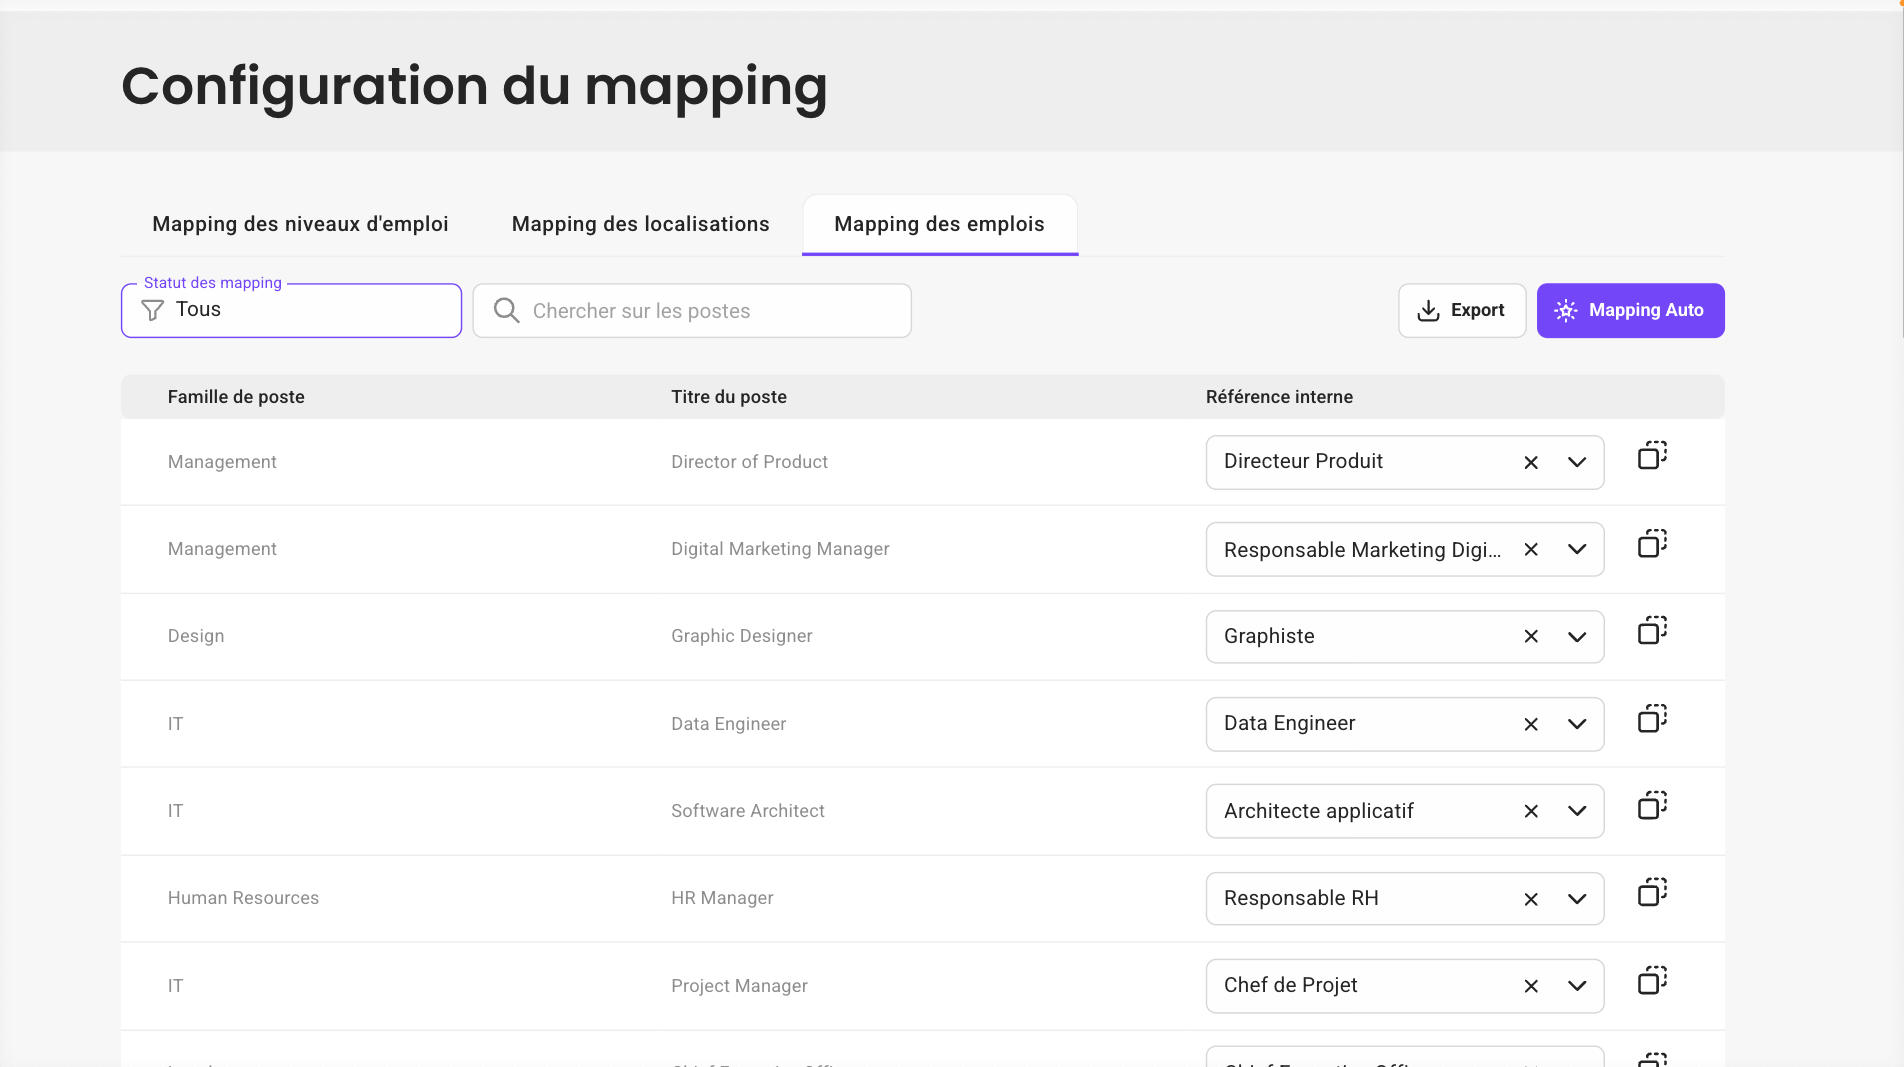This screenshot has width=1904, height=1067.
Task: Select the Mapping des emplois tab
Action: [x=939, y=224]
